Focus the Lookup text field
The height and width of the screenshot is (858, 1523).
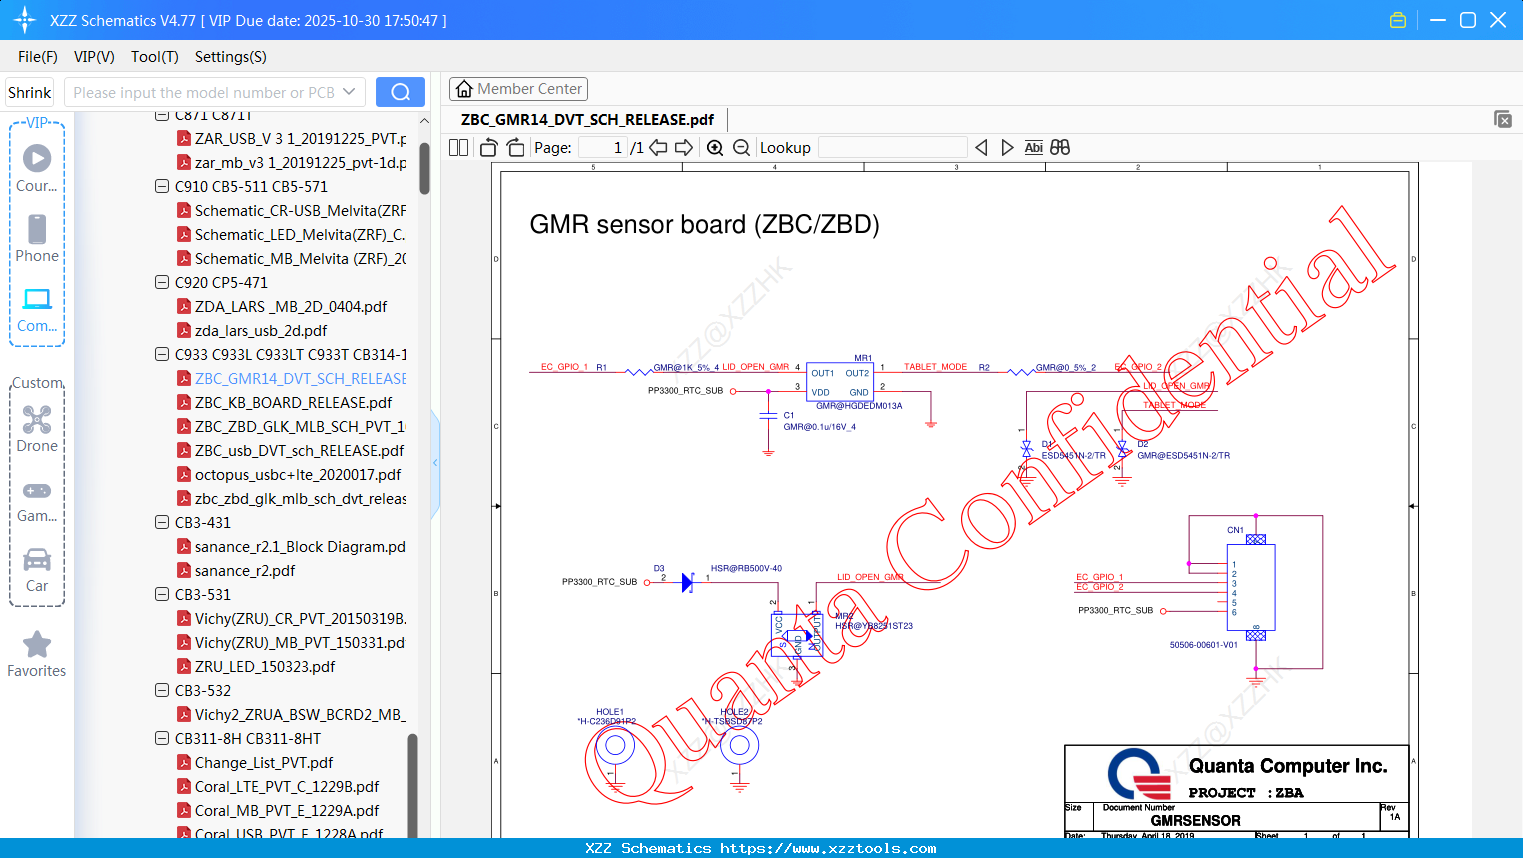[892, 147]
